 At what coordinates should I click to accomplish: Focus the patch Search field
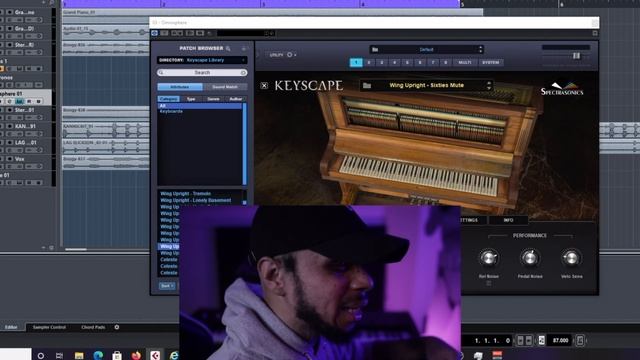[x=202, y=72]
